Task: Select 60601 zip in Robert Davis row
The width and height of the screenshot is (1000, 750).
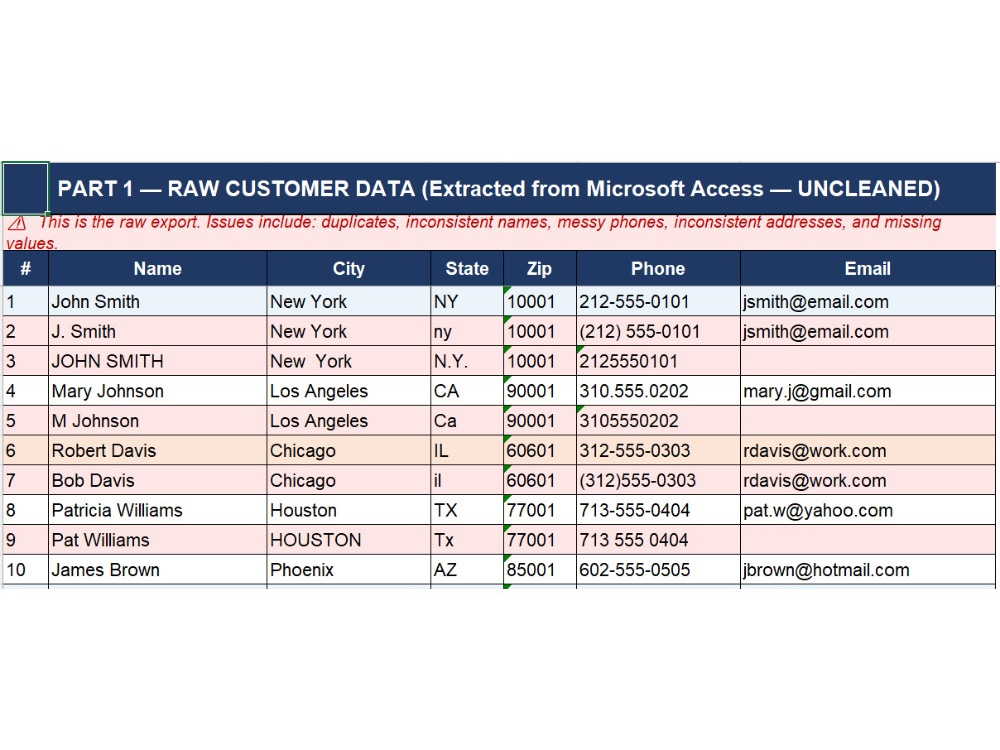Action: pos(540,450)
